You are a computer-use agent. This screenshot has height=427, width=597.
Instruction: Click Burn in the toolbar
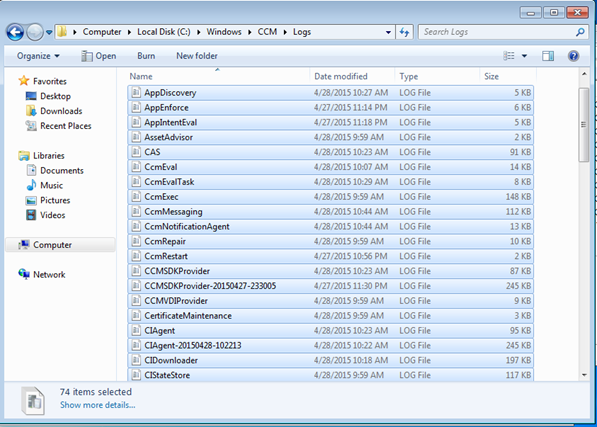coord(146,56)
